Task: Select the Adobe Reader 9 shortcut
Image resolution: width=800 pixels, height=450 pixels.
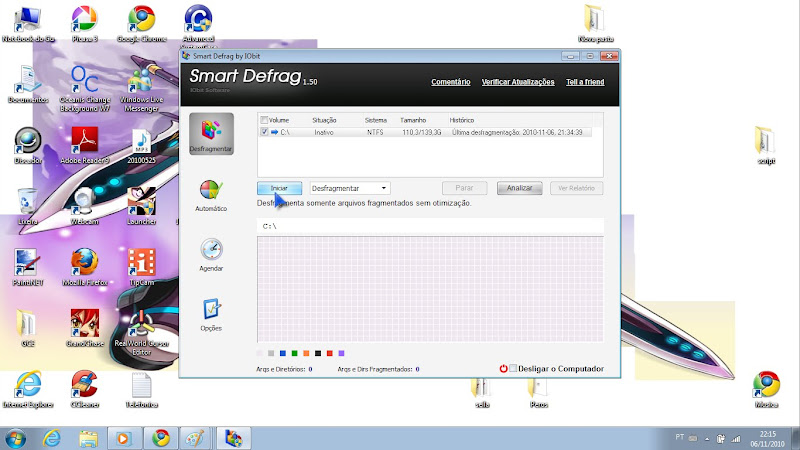Action: coord(85,145)
